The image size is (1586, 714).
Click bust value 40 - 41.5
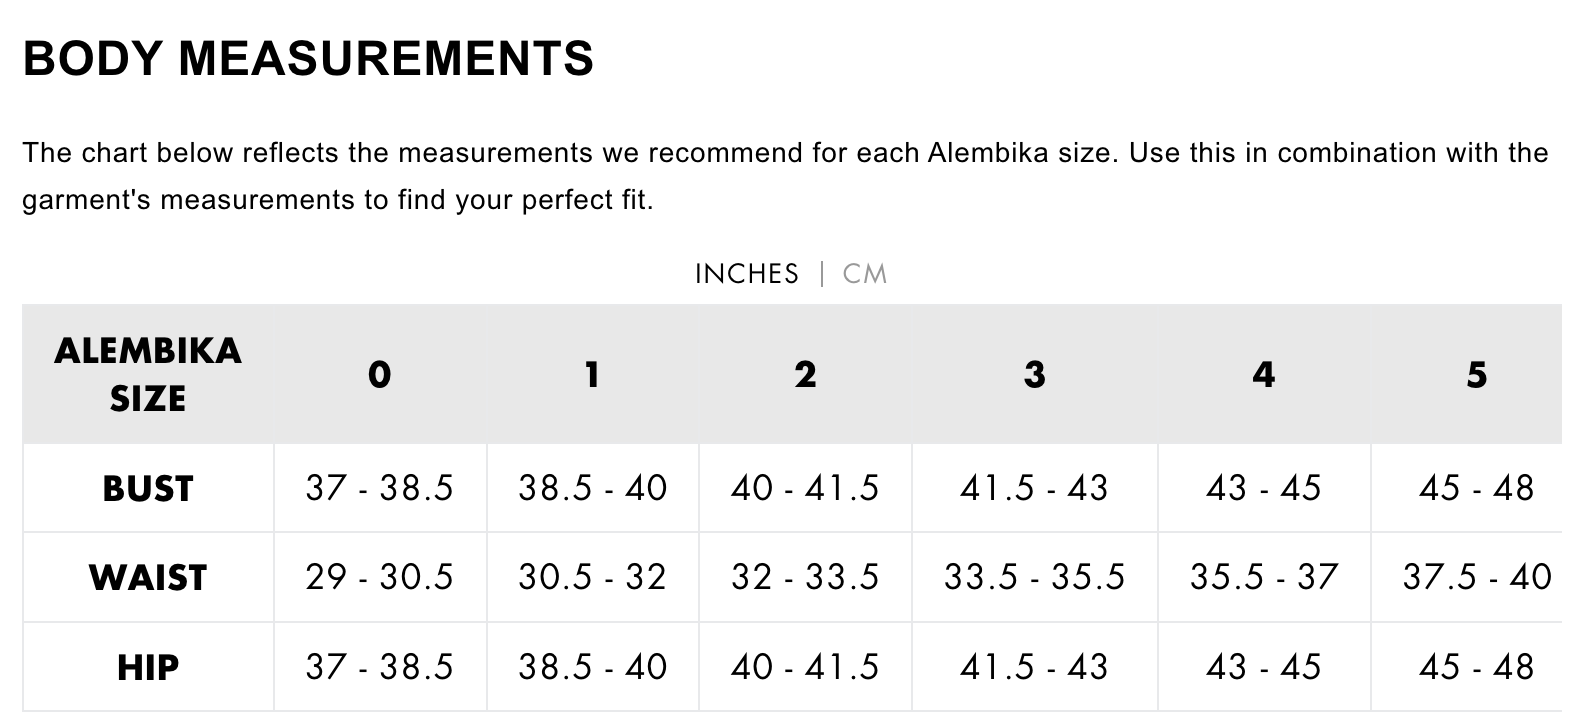point(805,488)
